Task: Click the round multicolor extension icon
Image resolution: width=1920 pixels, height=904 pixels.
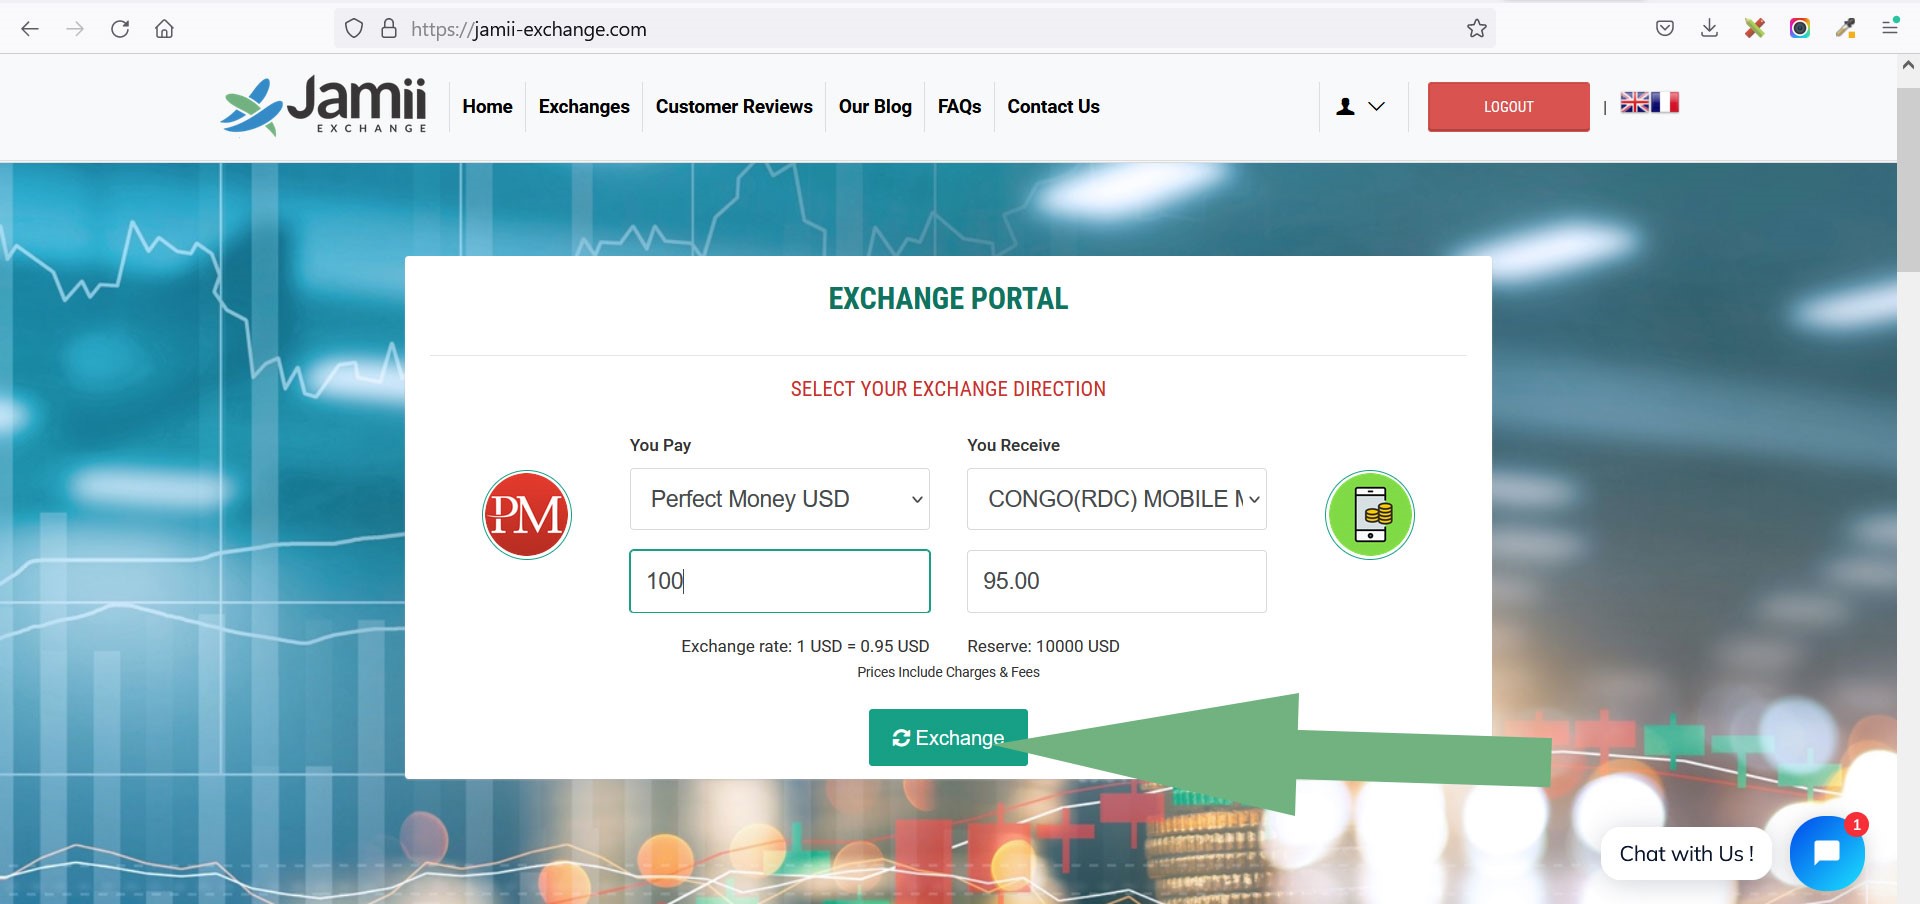Action: point(1800,29)
